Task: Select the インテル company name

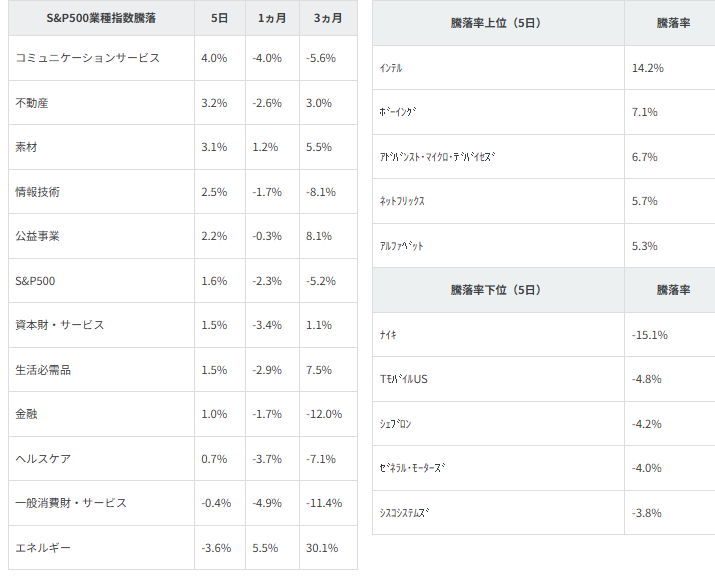Action: click(x=392, y=68)
